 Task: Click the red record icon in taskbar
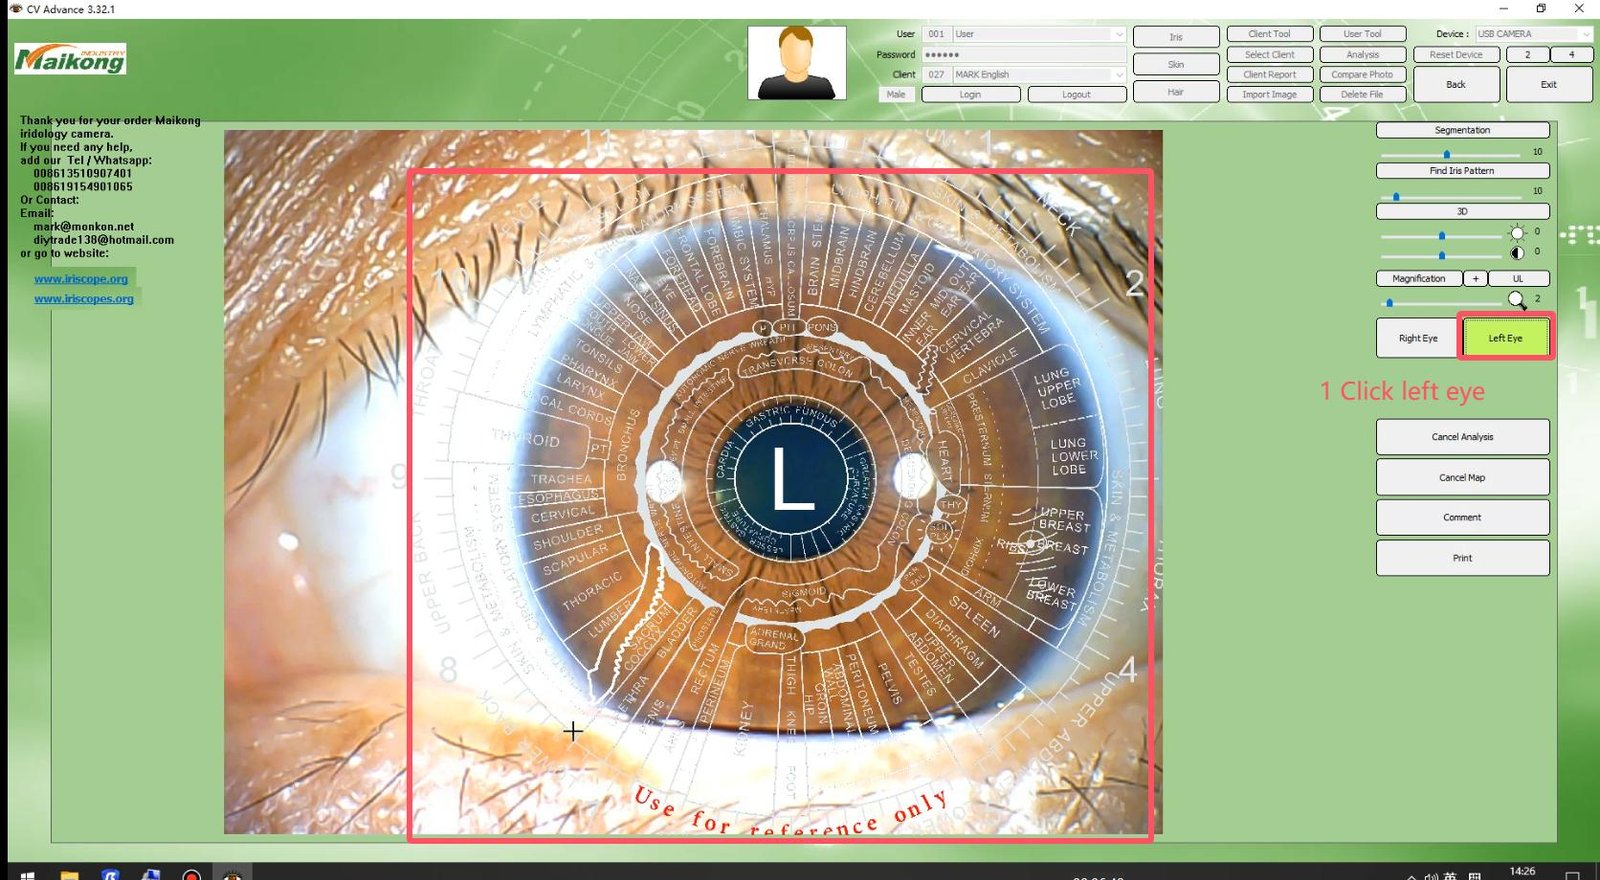point(191,875)
